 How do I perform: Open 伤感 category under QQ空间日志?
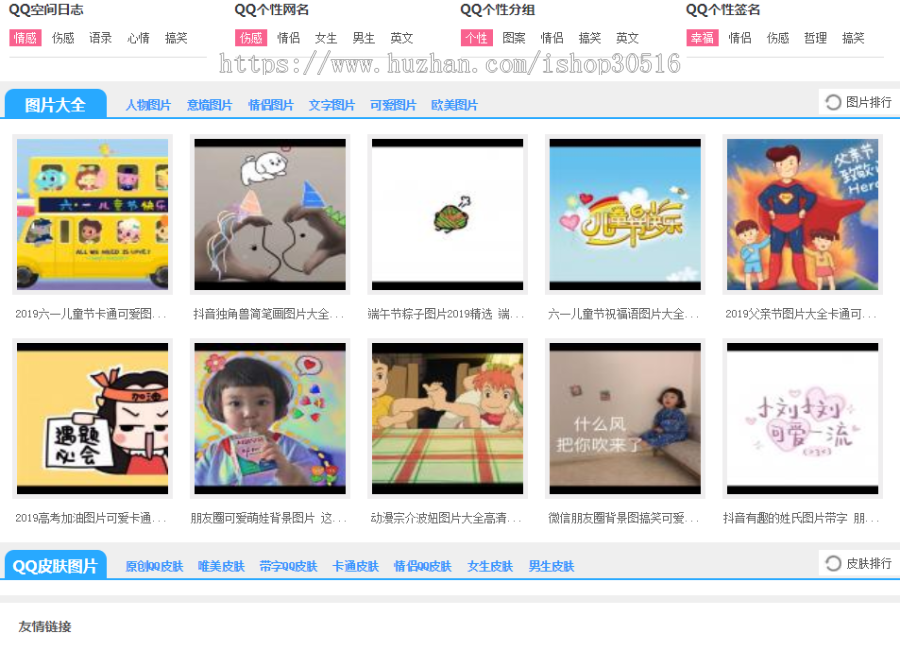click(63, 38)
